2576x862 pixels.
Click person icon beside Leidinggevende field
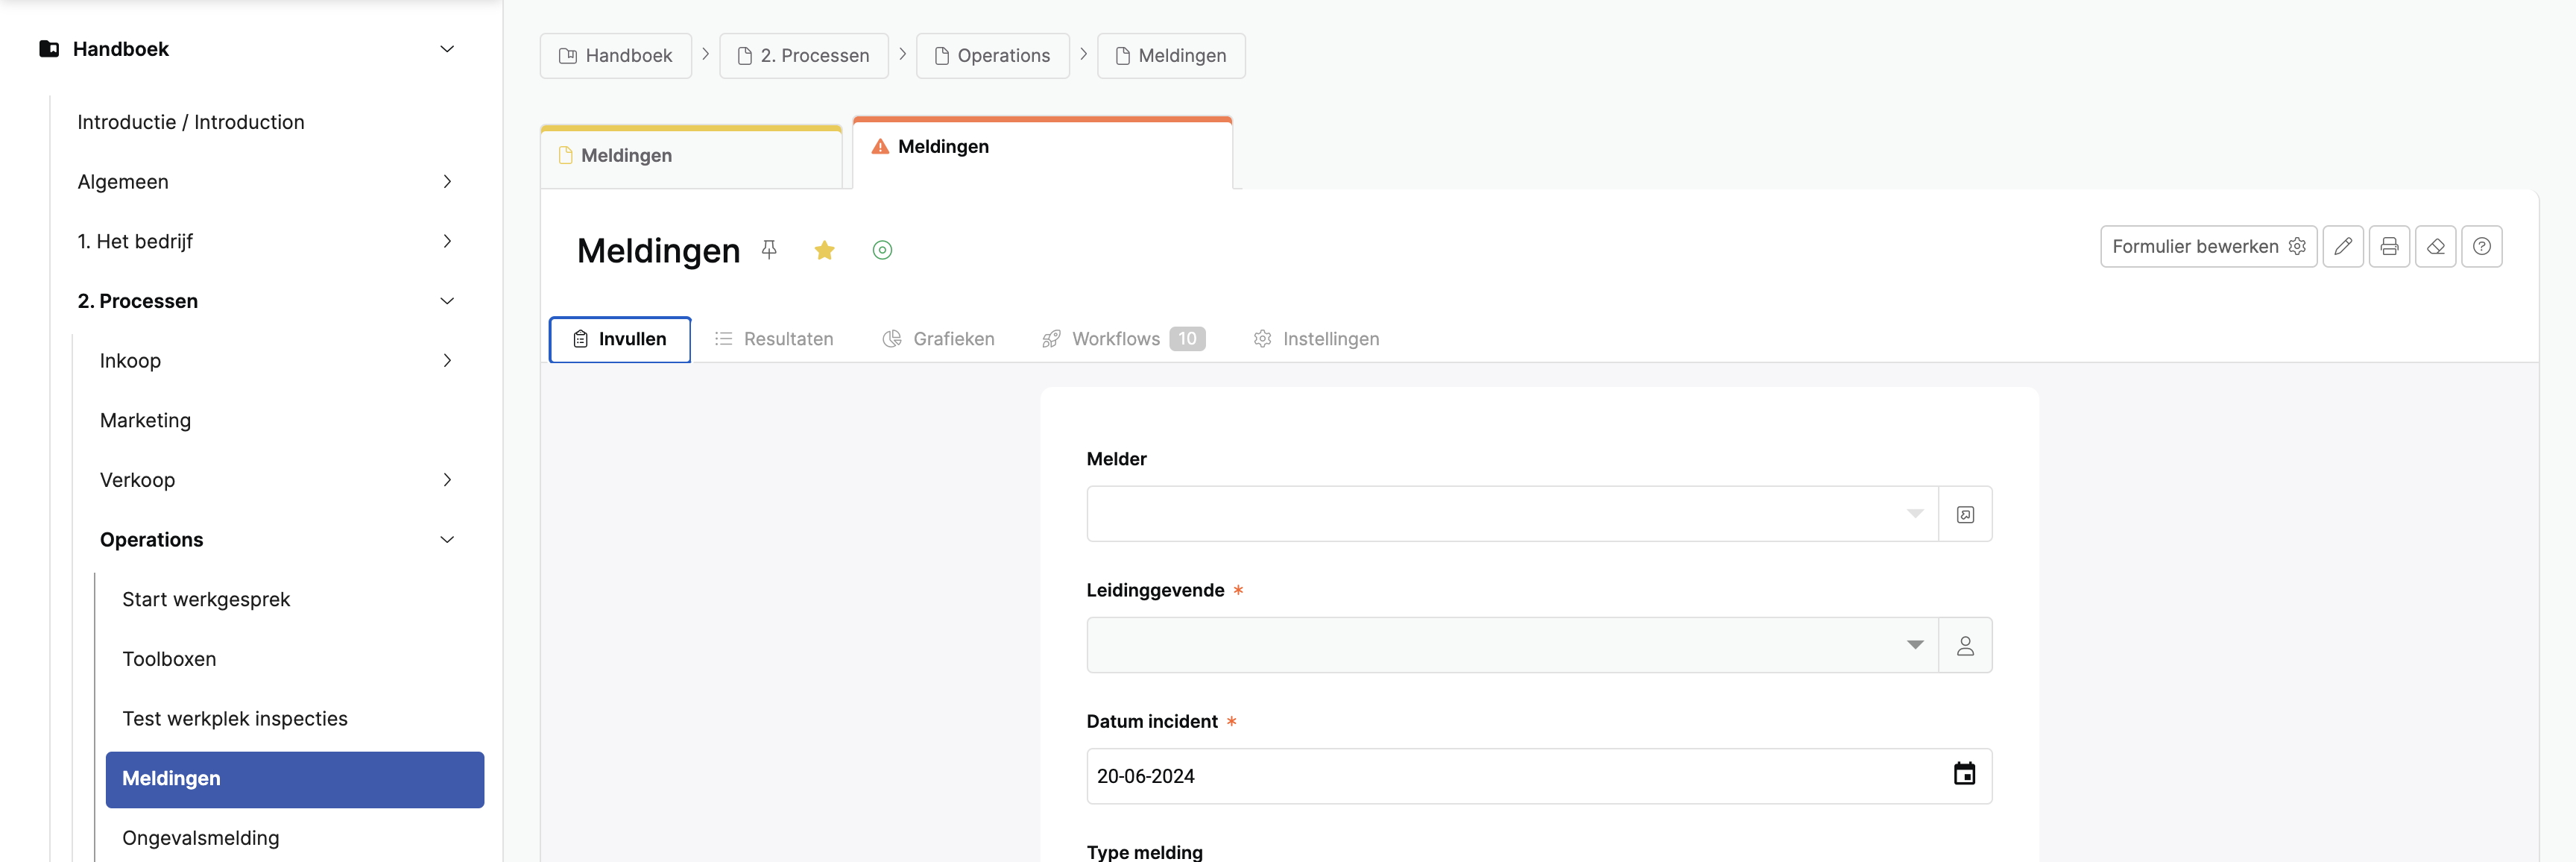point(1965,645)
